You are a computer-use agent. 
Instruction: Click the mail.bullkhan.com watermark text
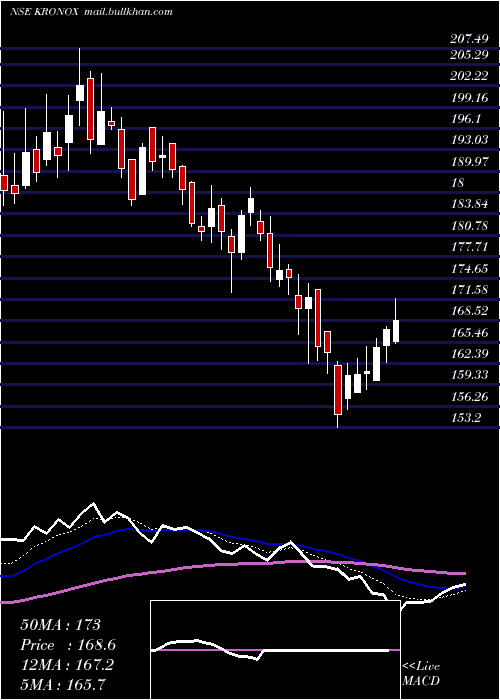coord(128,12)
